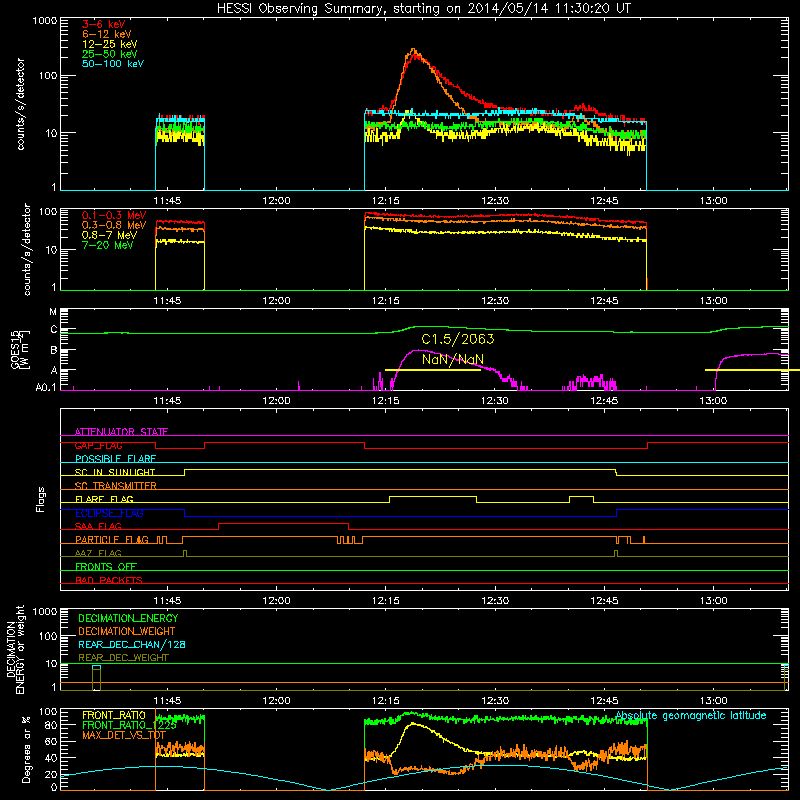Click the C1.5/2063 flare annotation

click(x=458, y=339)
